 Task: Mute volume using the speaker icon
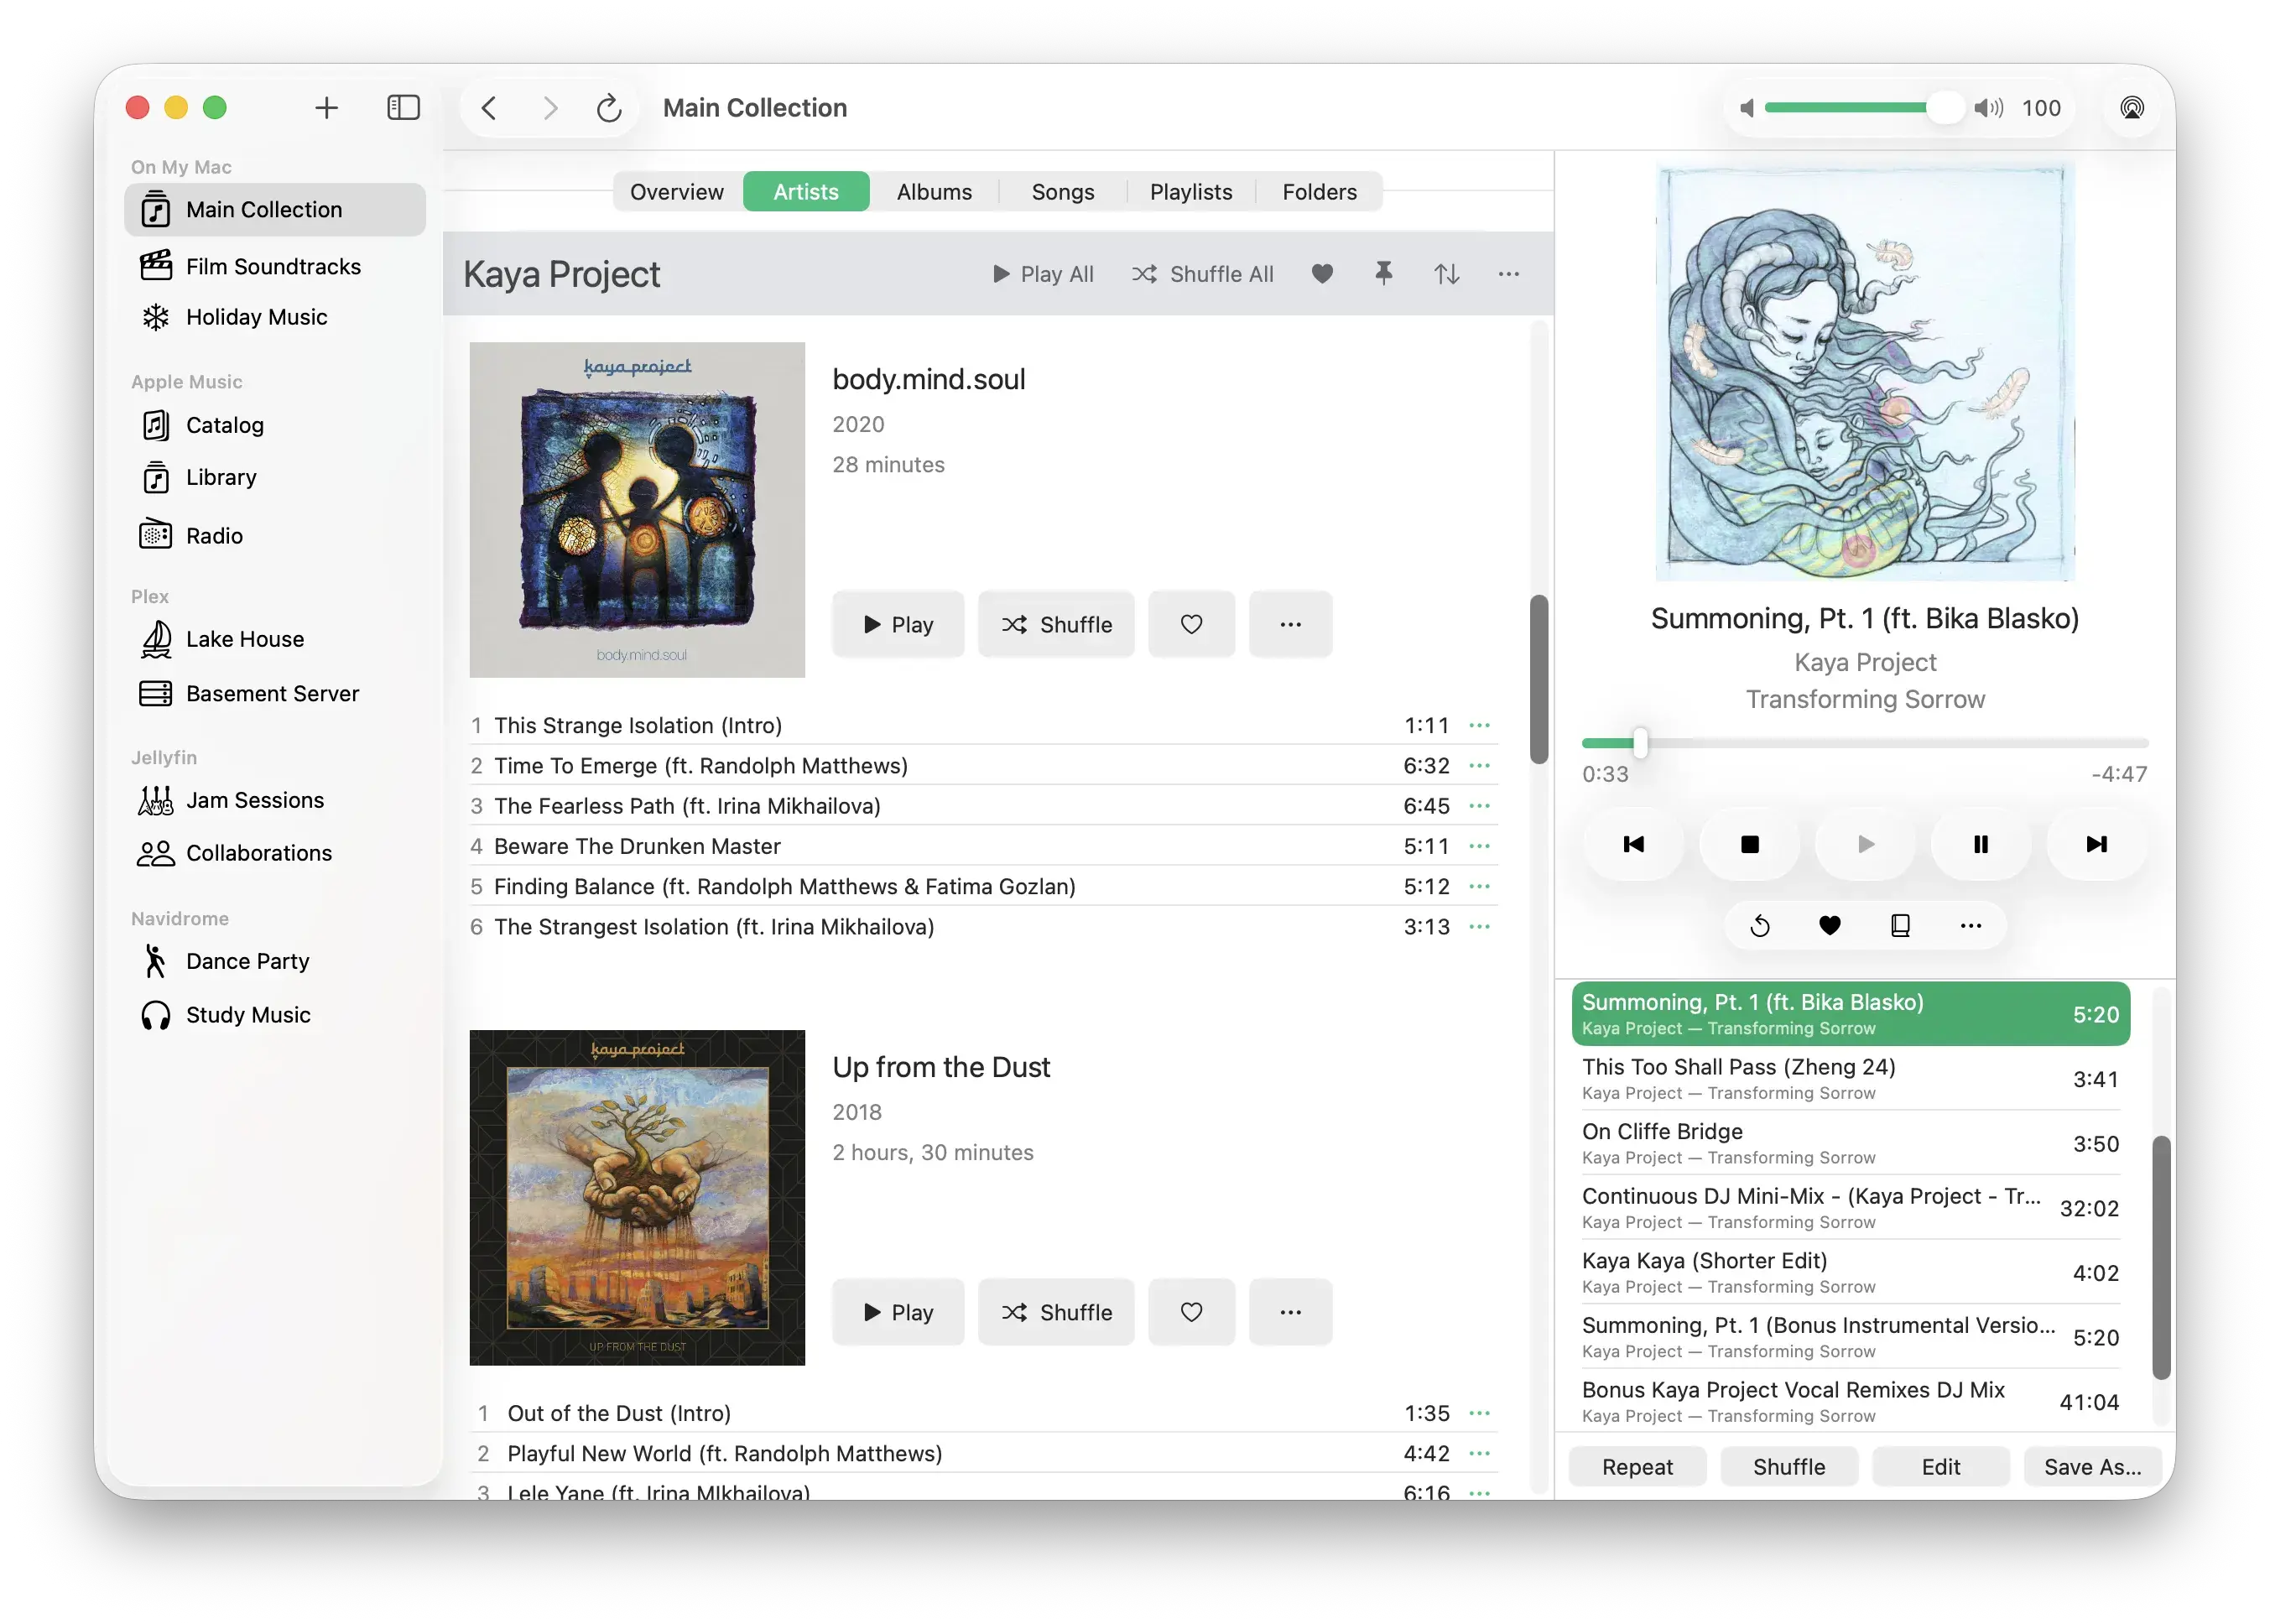[1746, 108]
